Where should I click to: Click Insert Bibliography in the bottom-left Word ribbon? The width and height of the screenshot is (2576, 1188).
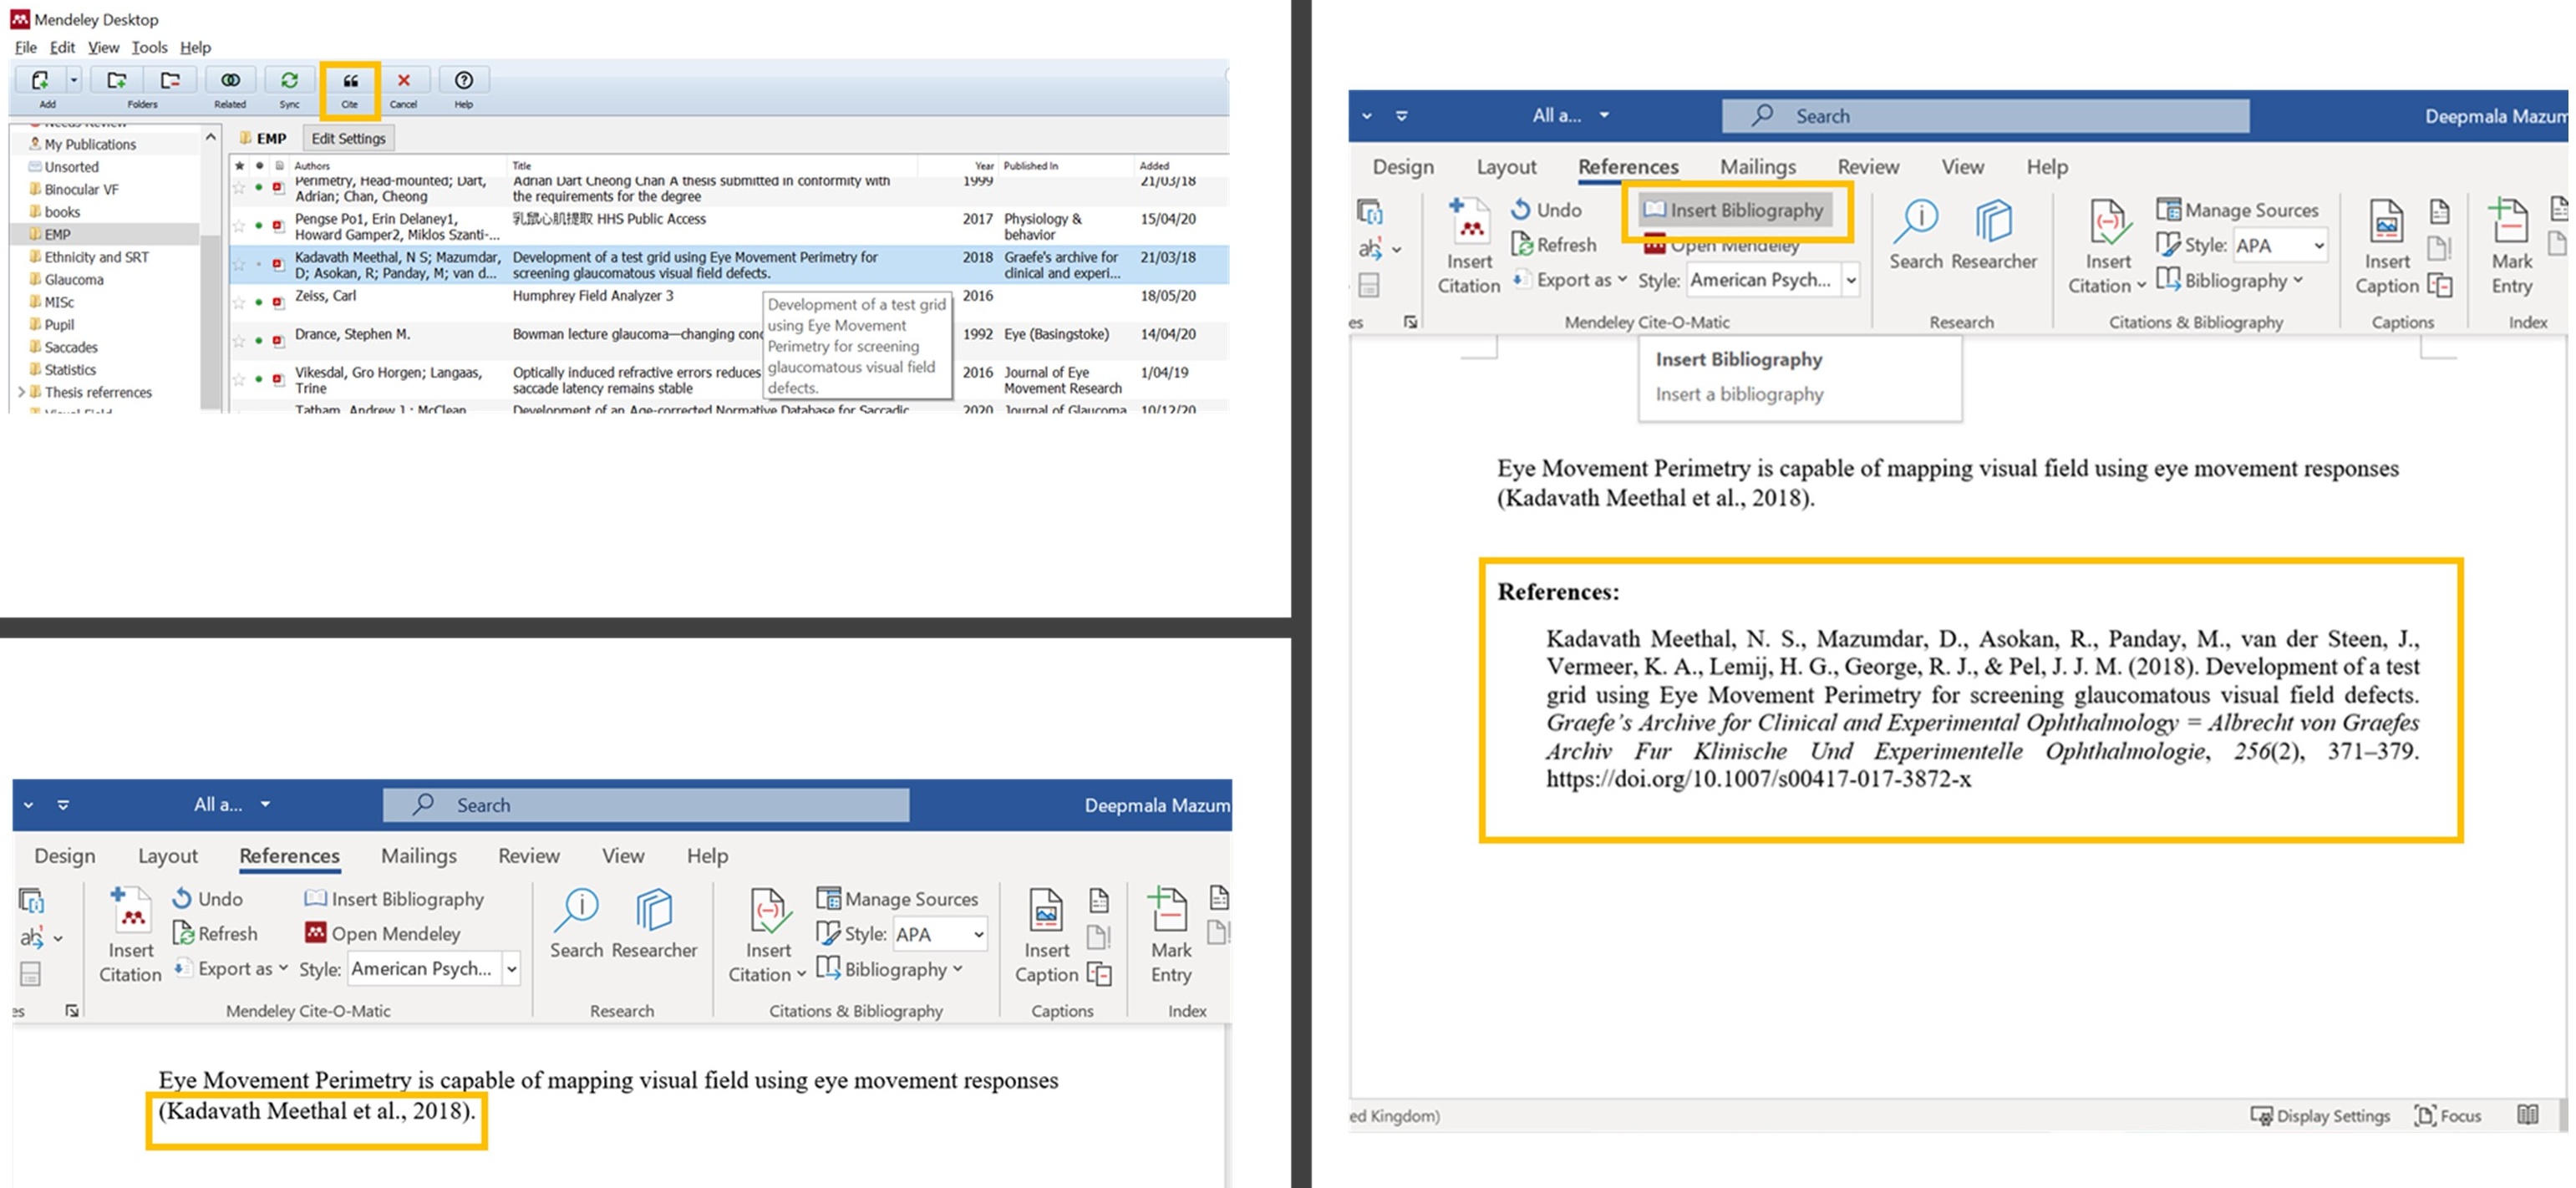tap(394, 899)
